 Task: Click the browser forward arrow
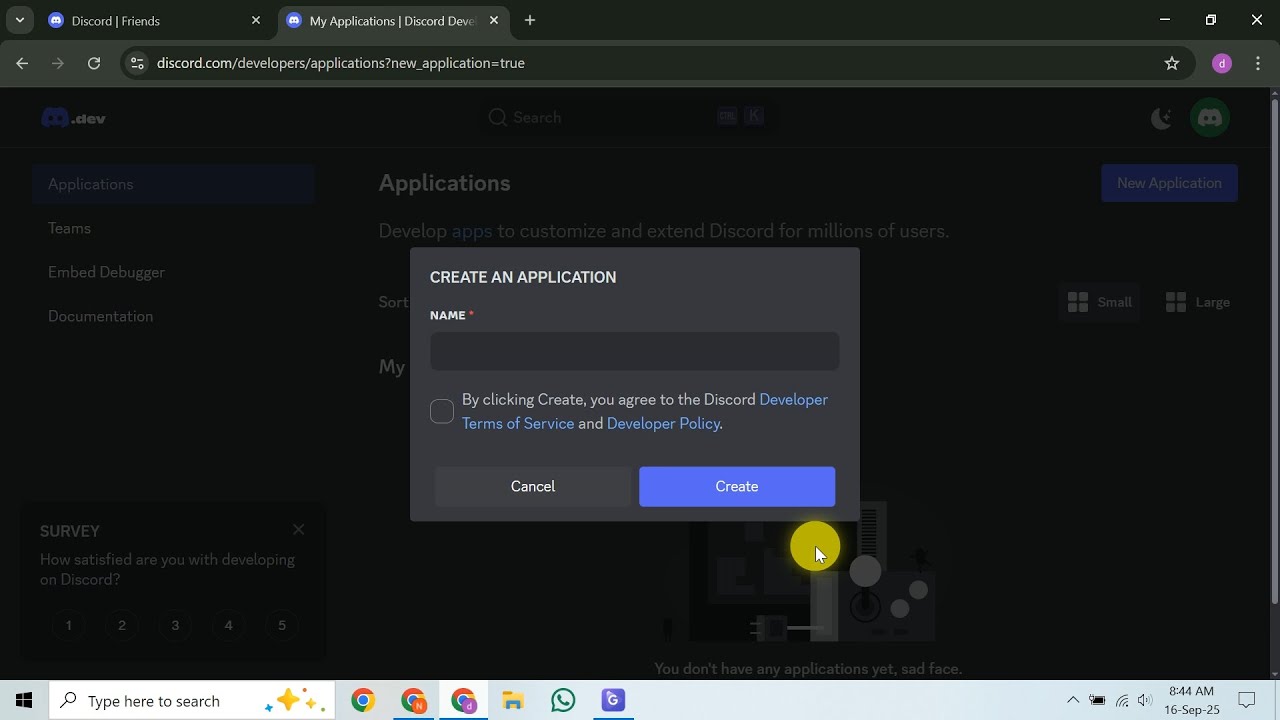(x=58, y=63)
